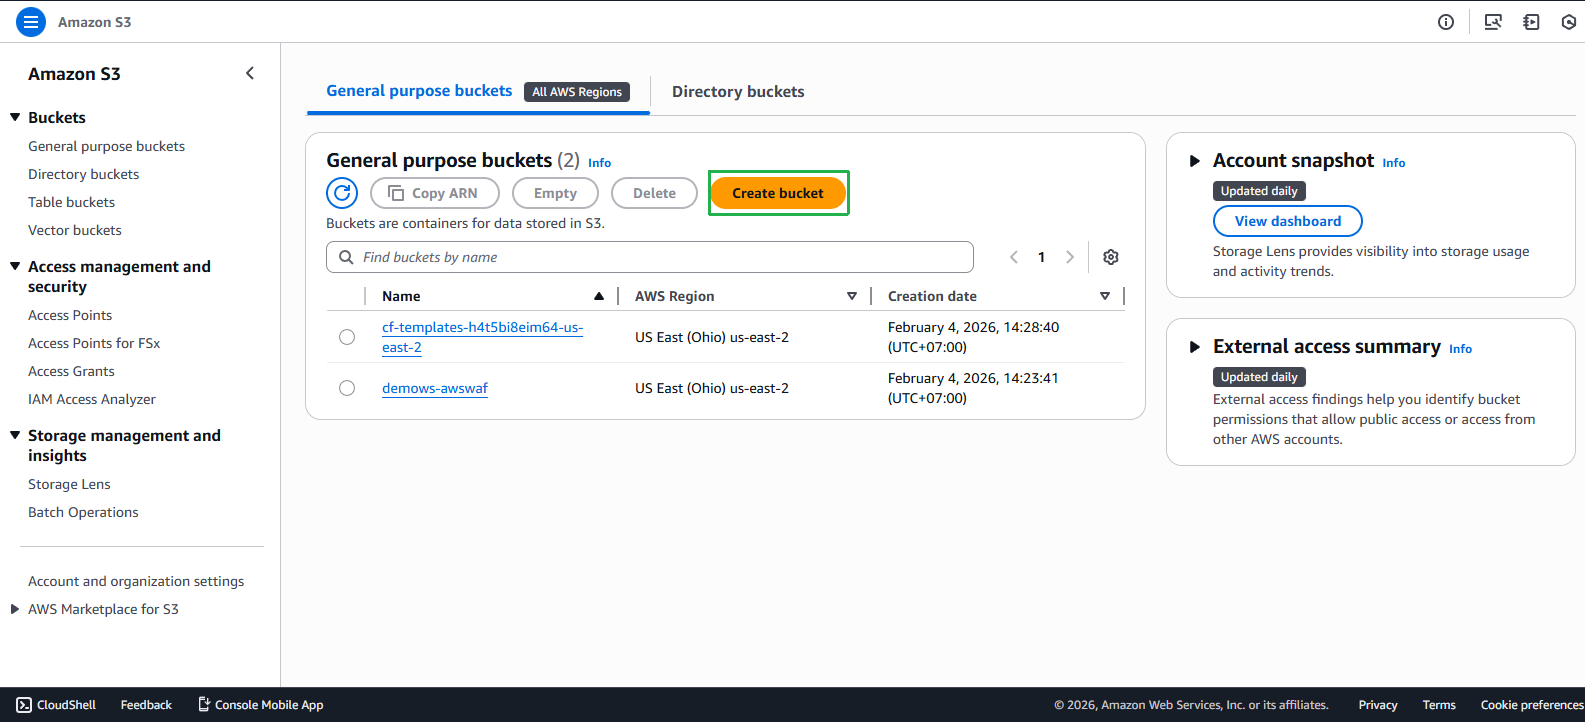Collapse the Buckets section in sidebar
This screenshot has width=1585, height=722.
tap(15, 117)
